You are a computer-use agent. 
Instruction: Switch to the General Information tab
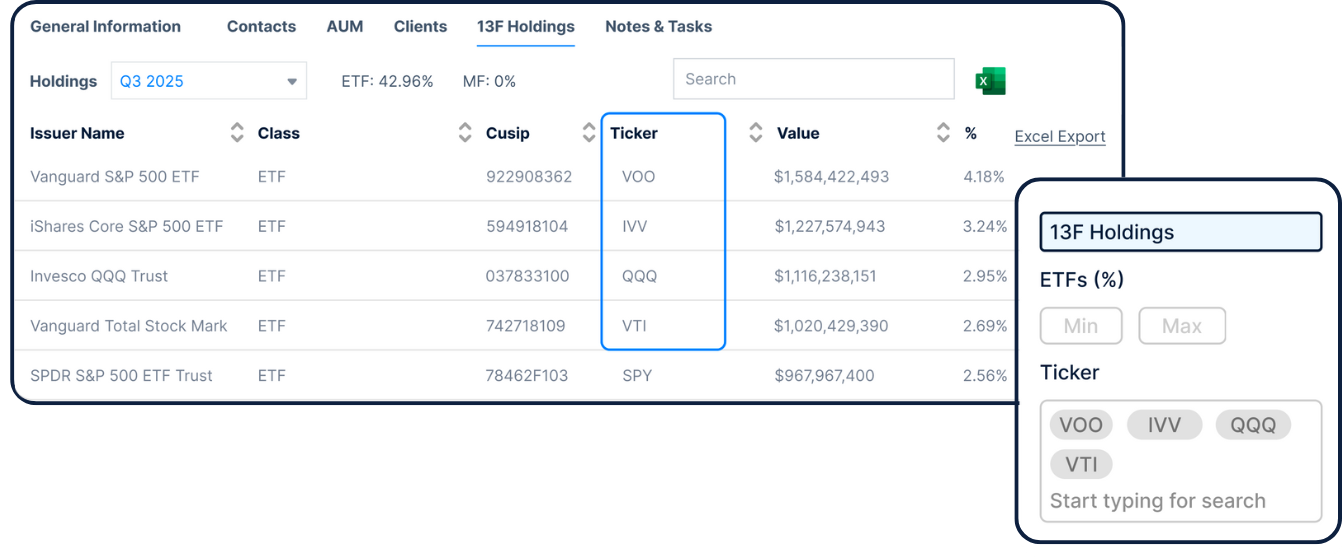click(x=105, y=27)
